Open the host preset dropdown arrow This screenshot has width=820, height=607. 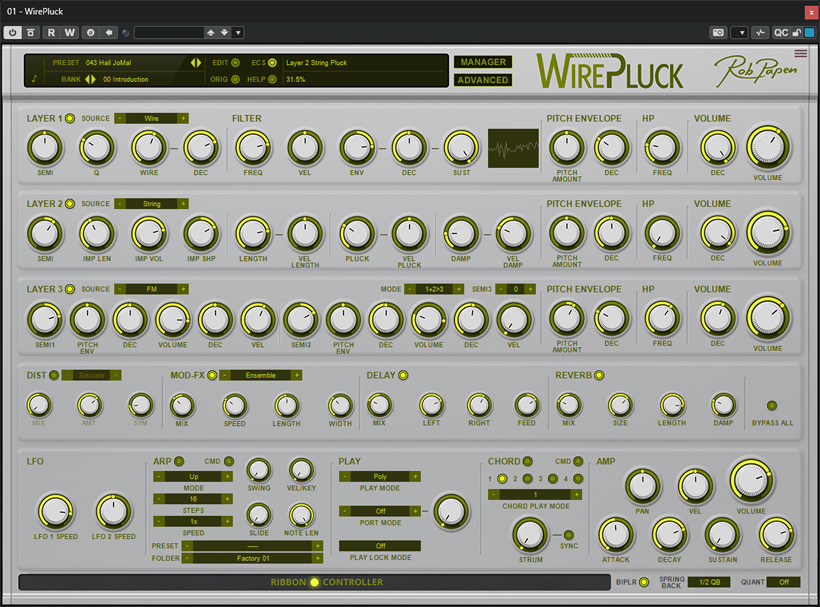click(238, 32)
